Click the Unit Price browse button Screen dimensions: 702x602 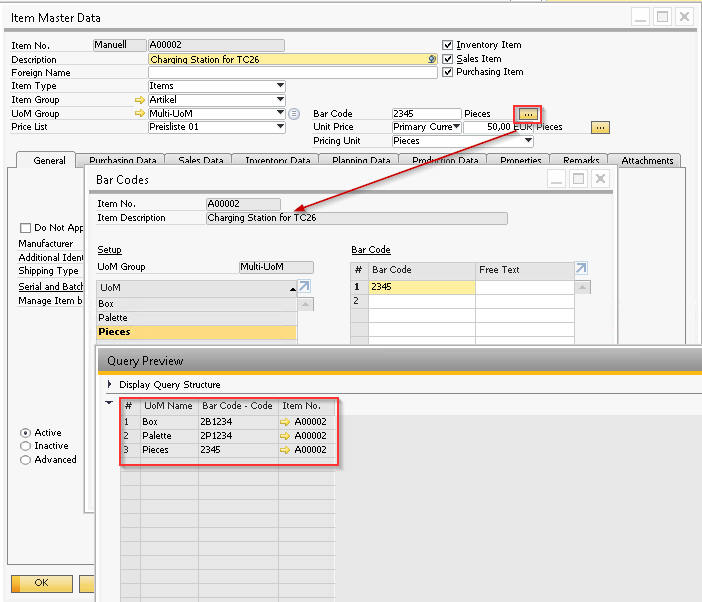[600, 127]
